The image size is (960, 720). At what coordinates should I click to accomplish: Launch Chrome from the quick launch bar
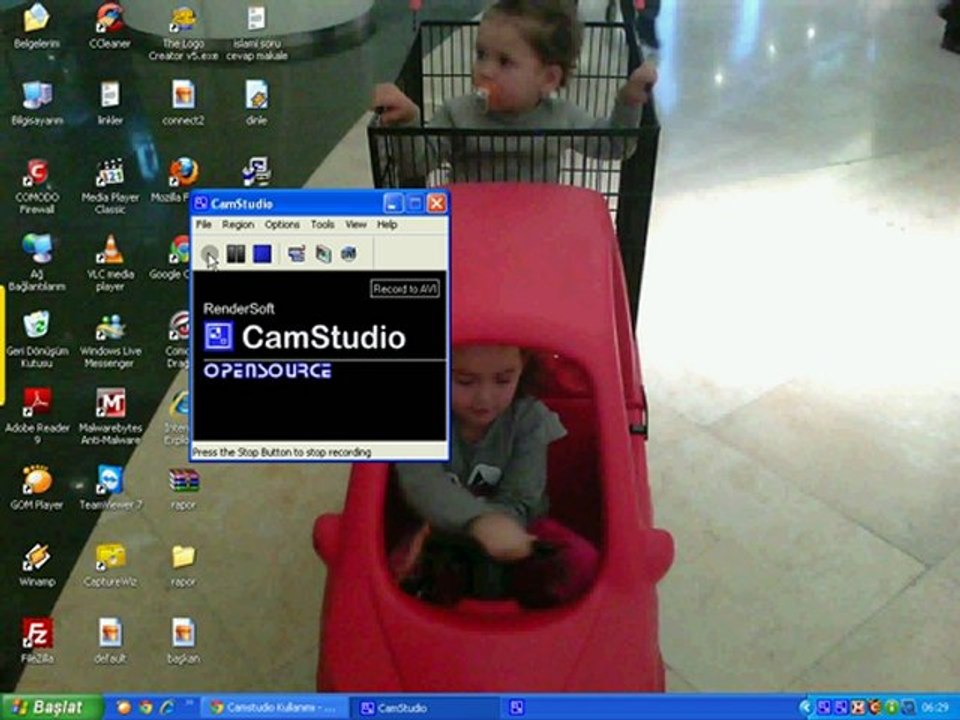point(145,708)
